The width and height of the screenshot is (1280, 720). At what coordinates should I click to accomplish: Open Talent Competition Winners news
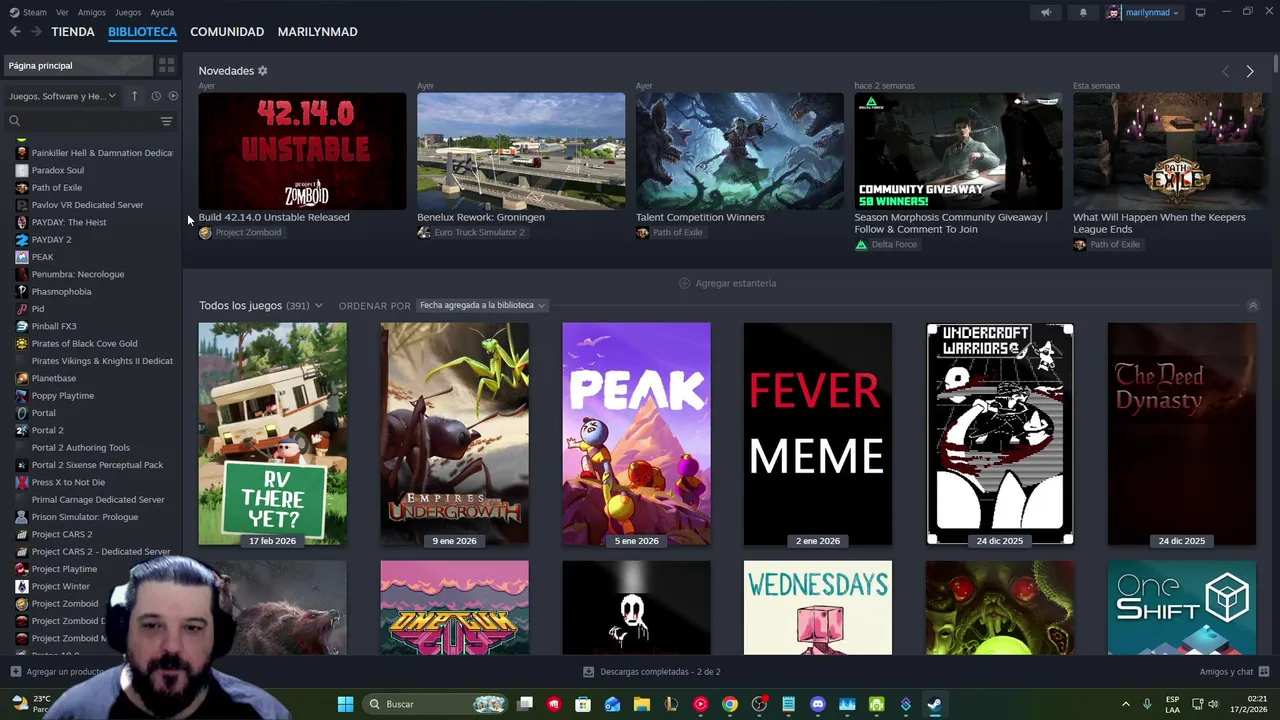740,151
